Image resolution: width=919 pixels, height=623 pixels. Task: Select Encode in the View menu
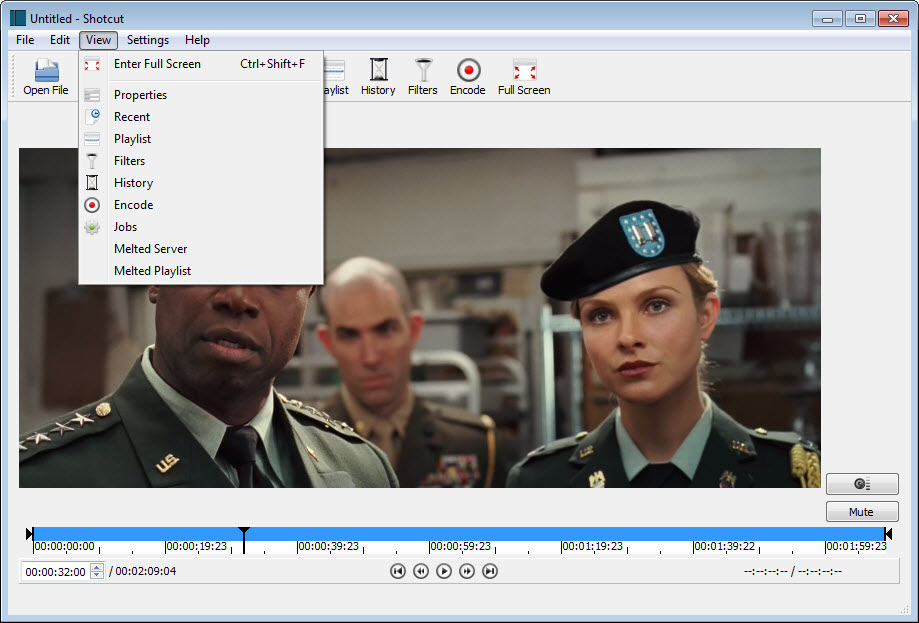coord(201,205)
